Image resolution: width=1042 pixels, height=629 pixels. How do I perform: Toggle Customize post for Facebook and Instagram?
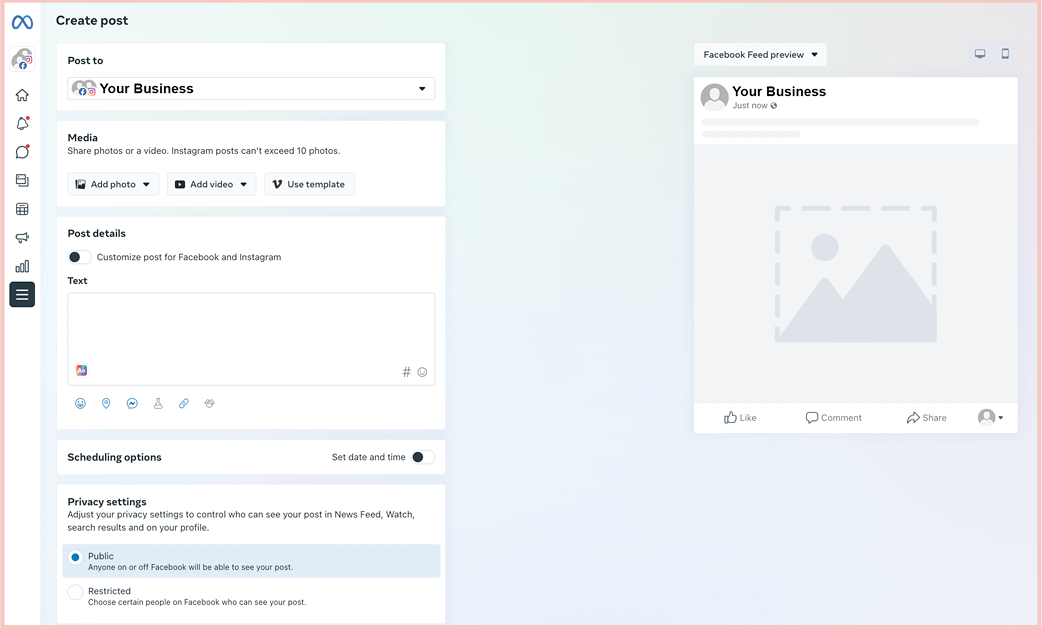tap(80, 257)
